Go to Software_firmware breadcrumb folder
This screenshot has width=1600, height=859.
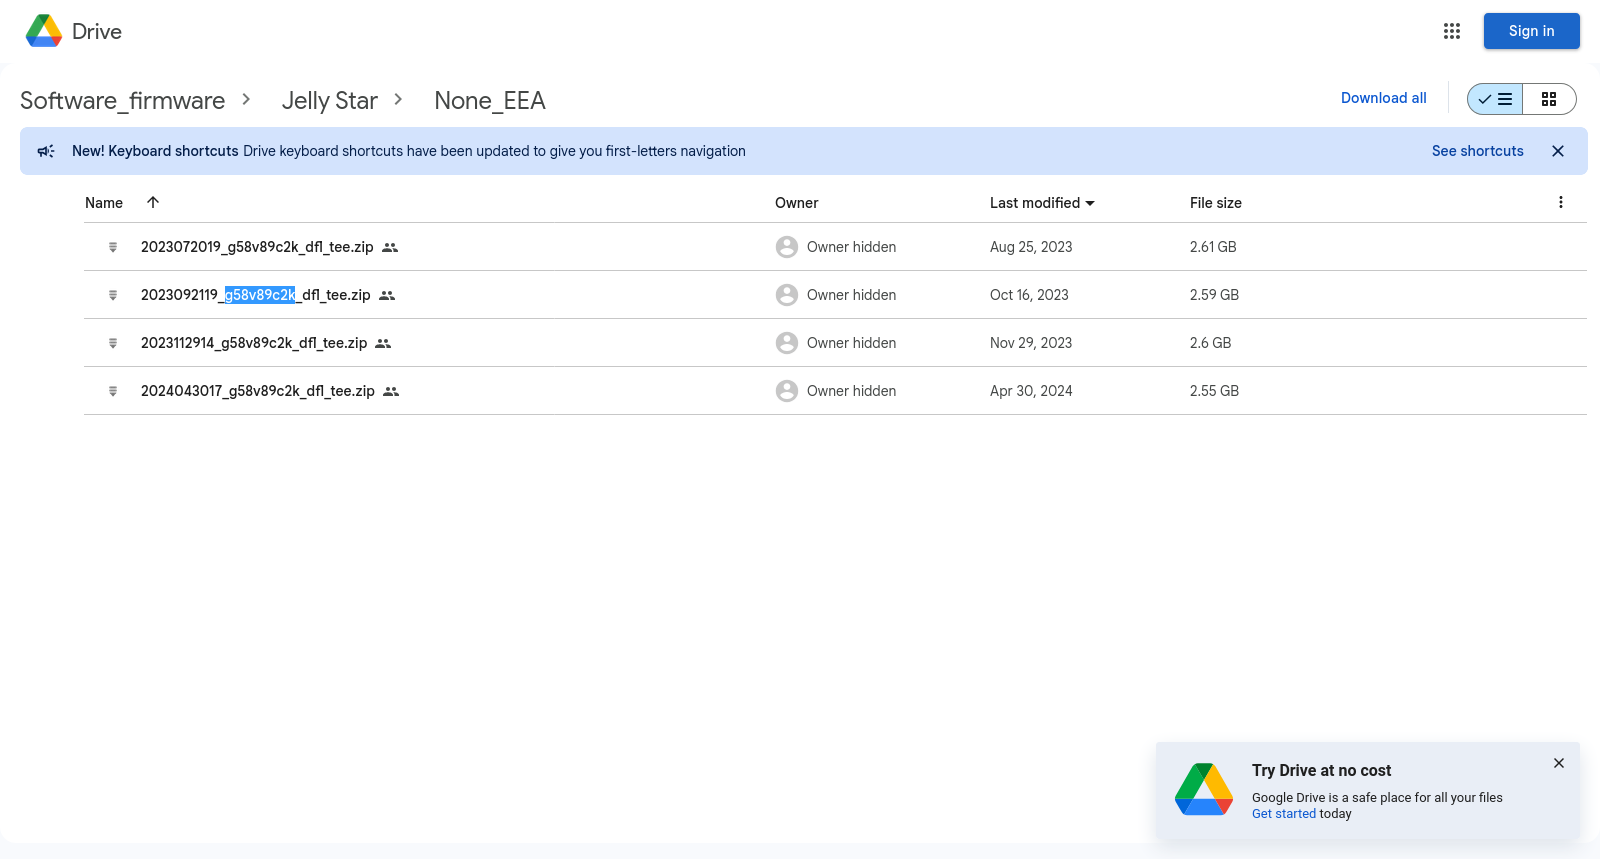[122, 101]
